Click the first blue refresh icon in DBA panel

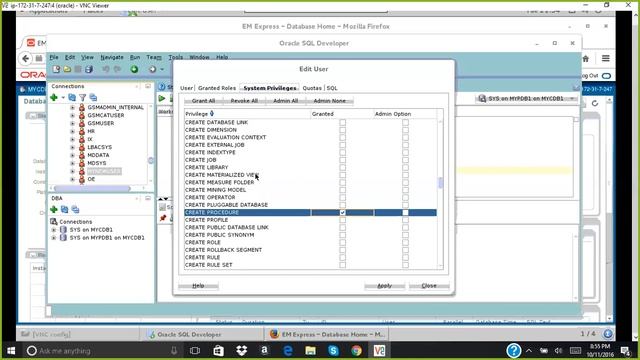coord(64,209)
